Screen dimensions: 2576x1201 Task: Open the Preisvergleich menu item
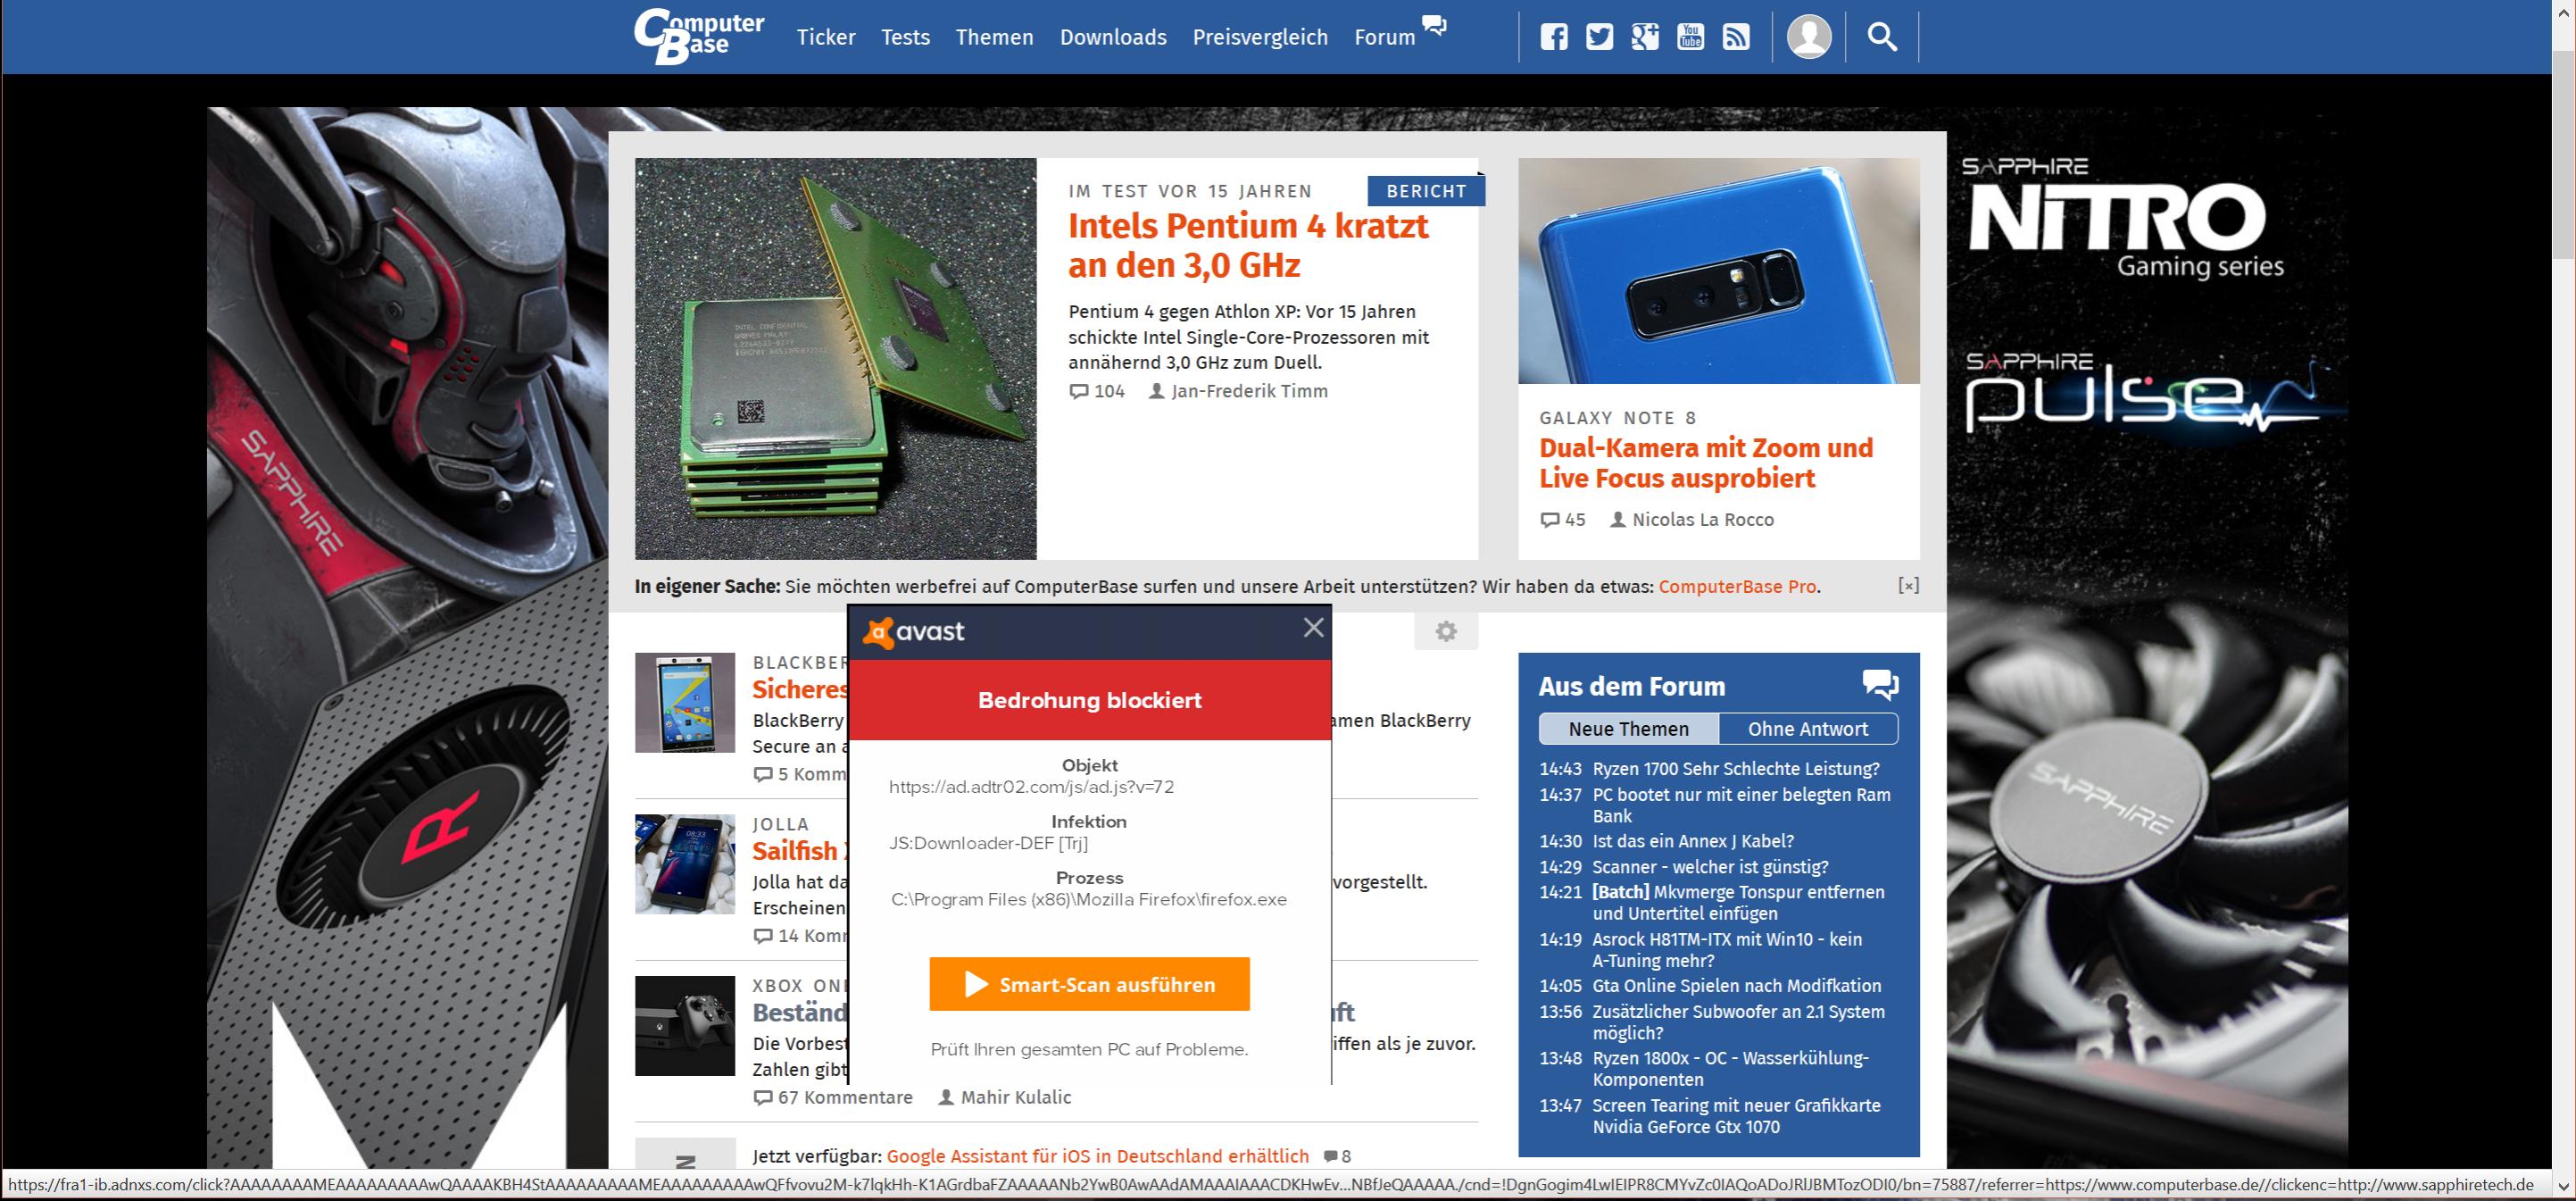point(1260,37)
